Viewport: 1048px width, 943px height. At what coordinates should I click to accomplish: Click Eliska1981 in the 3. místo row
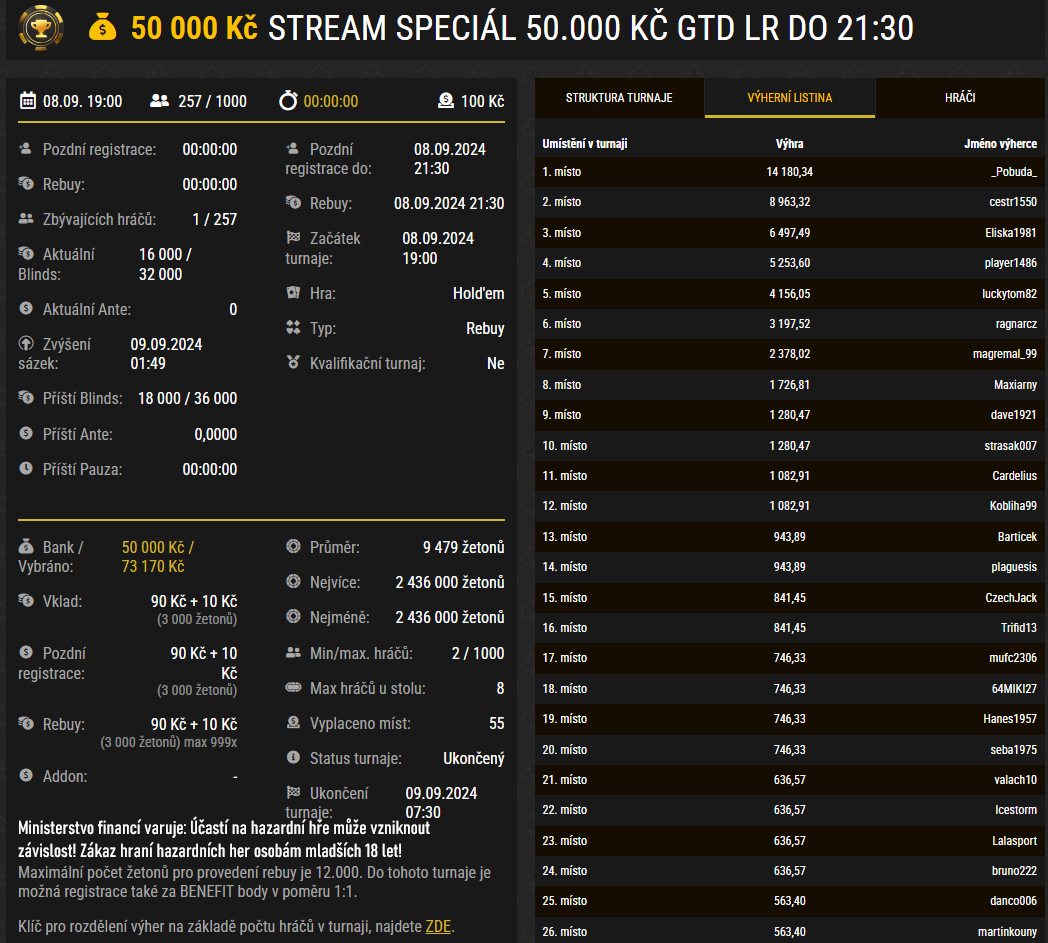click(x=1011, y=233)
